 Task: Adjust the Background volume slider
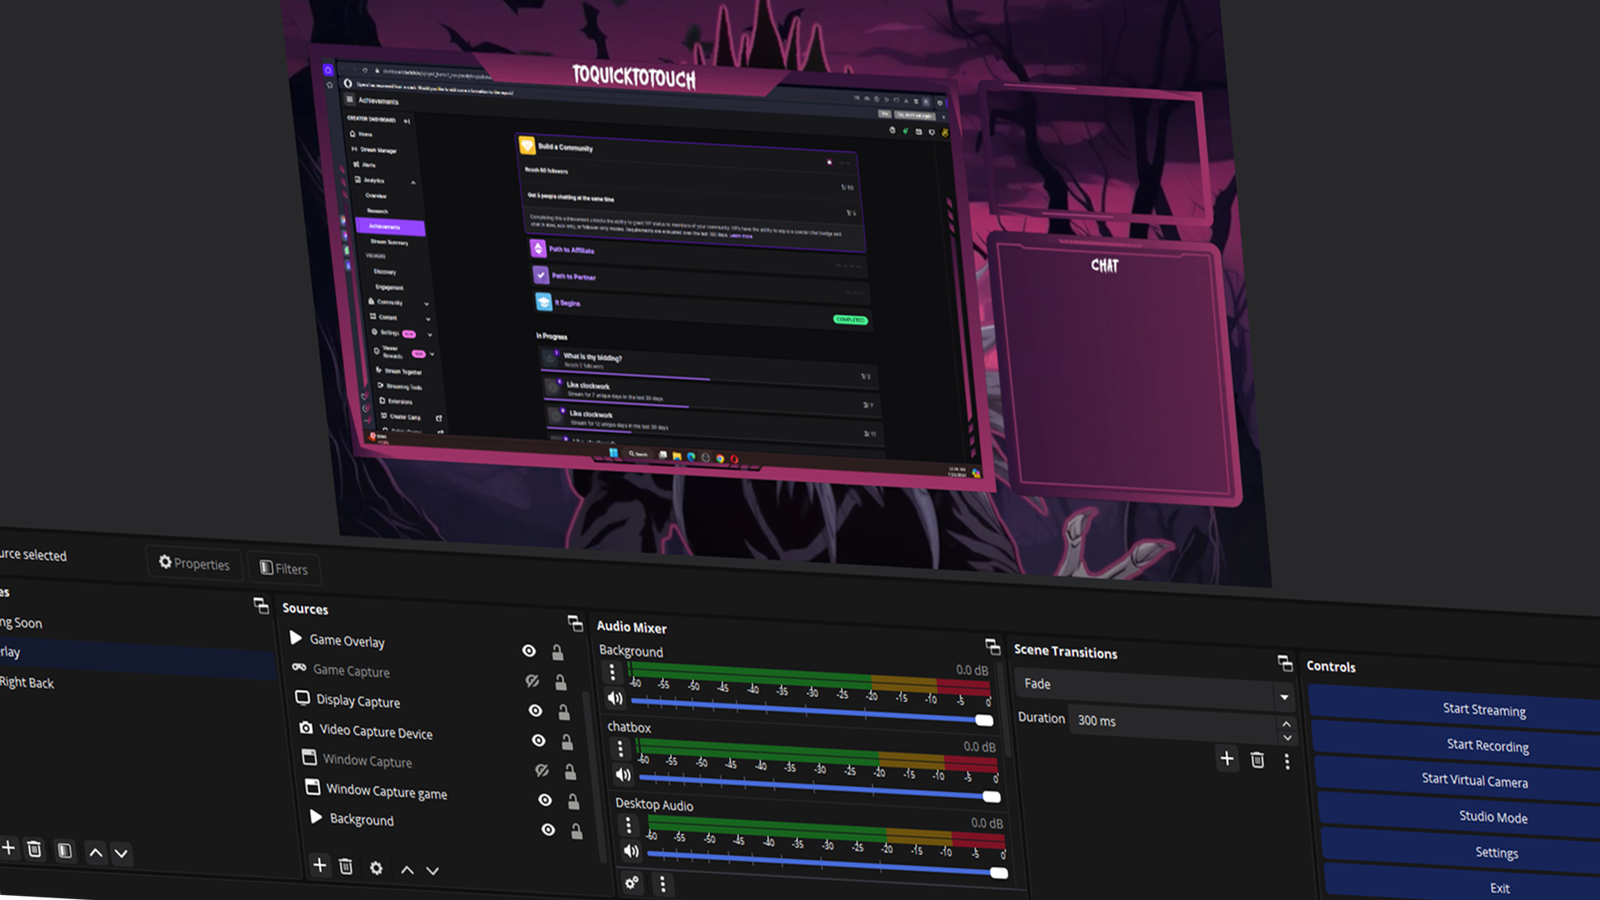tap(811, 711)
